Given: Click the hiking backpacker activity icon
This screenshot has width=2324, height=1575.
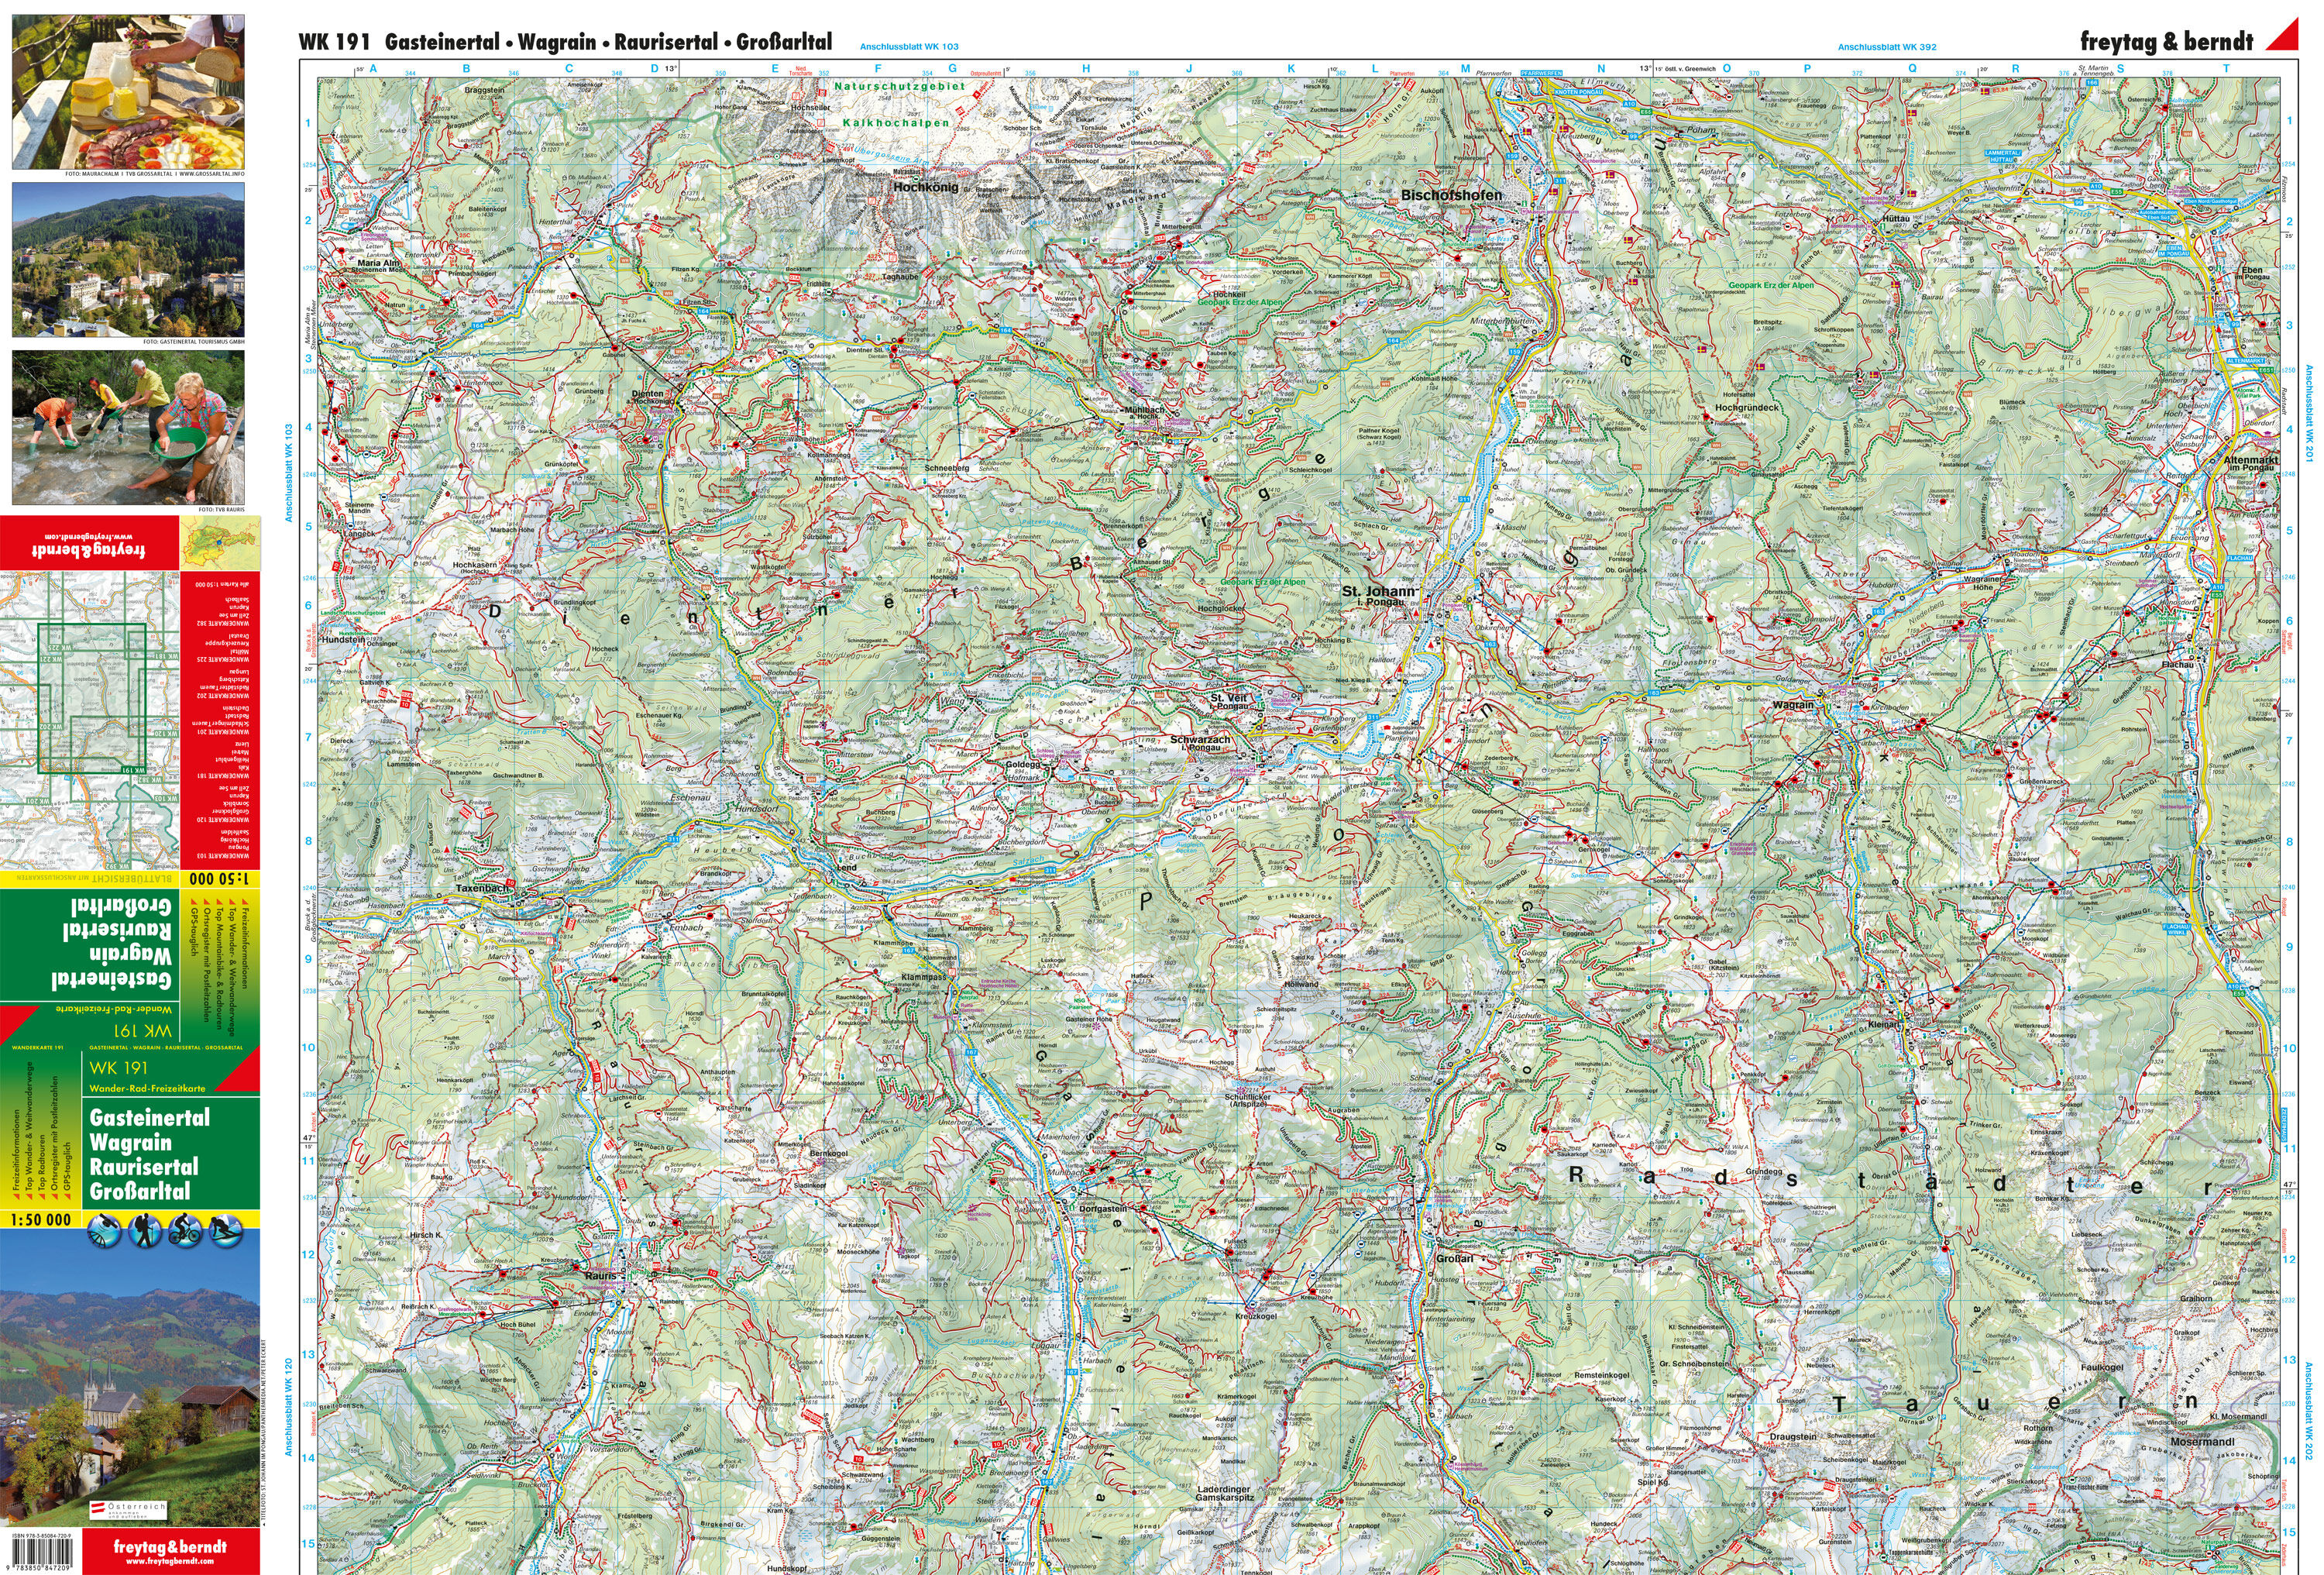Looking at the screenshot, I should click(x=145, y=1231).
